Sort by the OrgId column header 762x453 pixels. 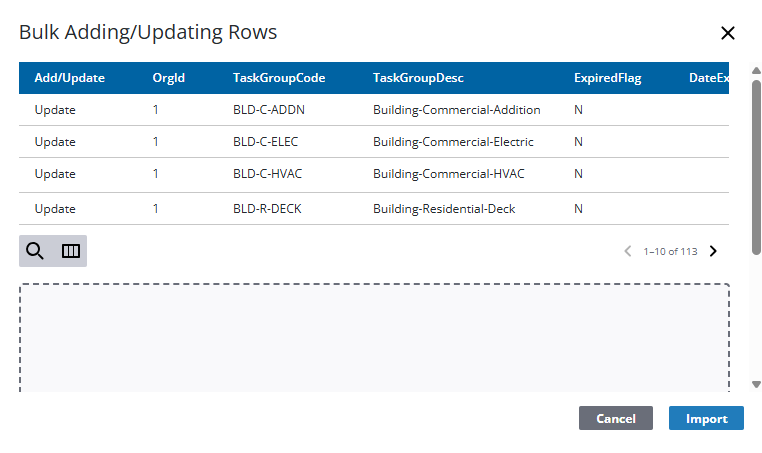tap(168, 78)
